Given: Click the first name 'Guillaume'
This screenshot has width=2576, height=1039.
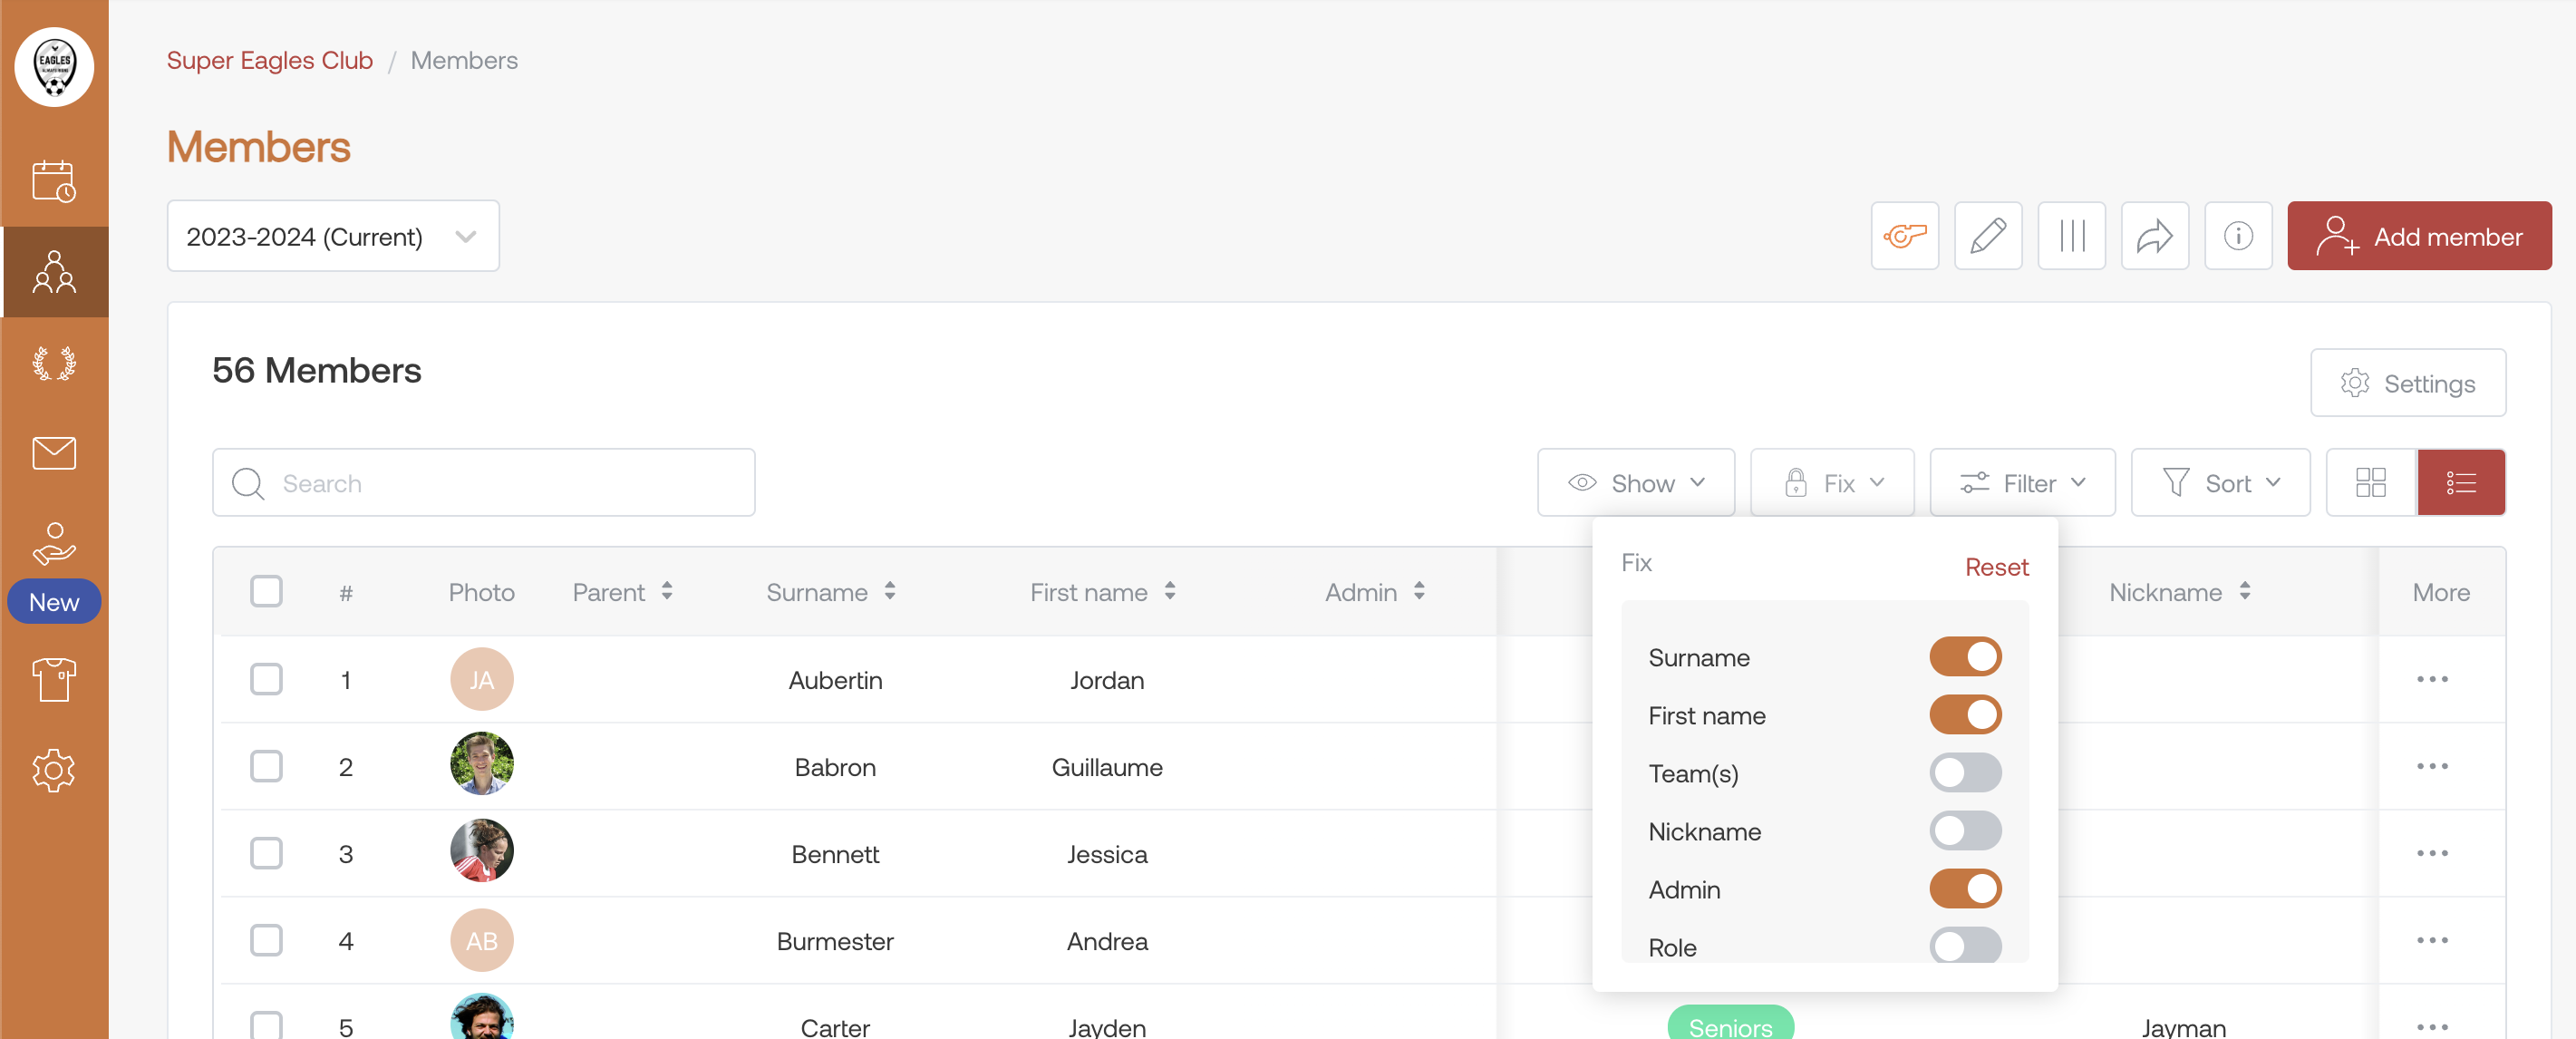Looking at the screenshot, I should click(x=1107, y=767).
